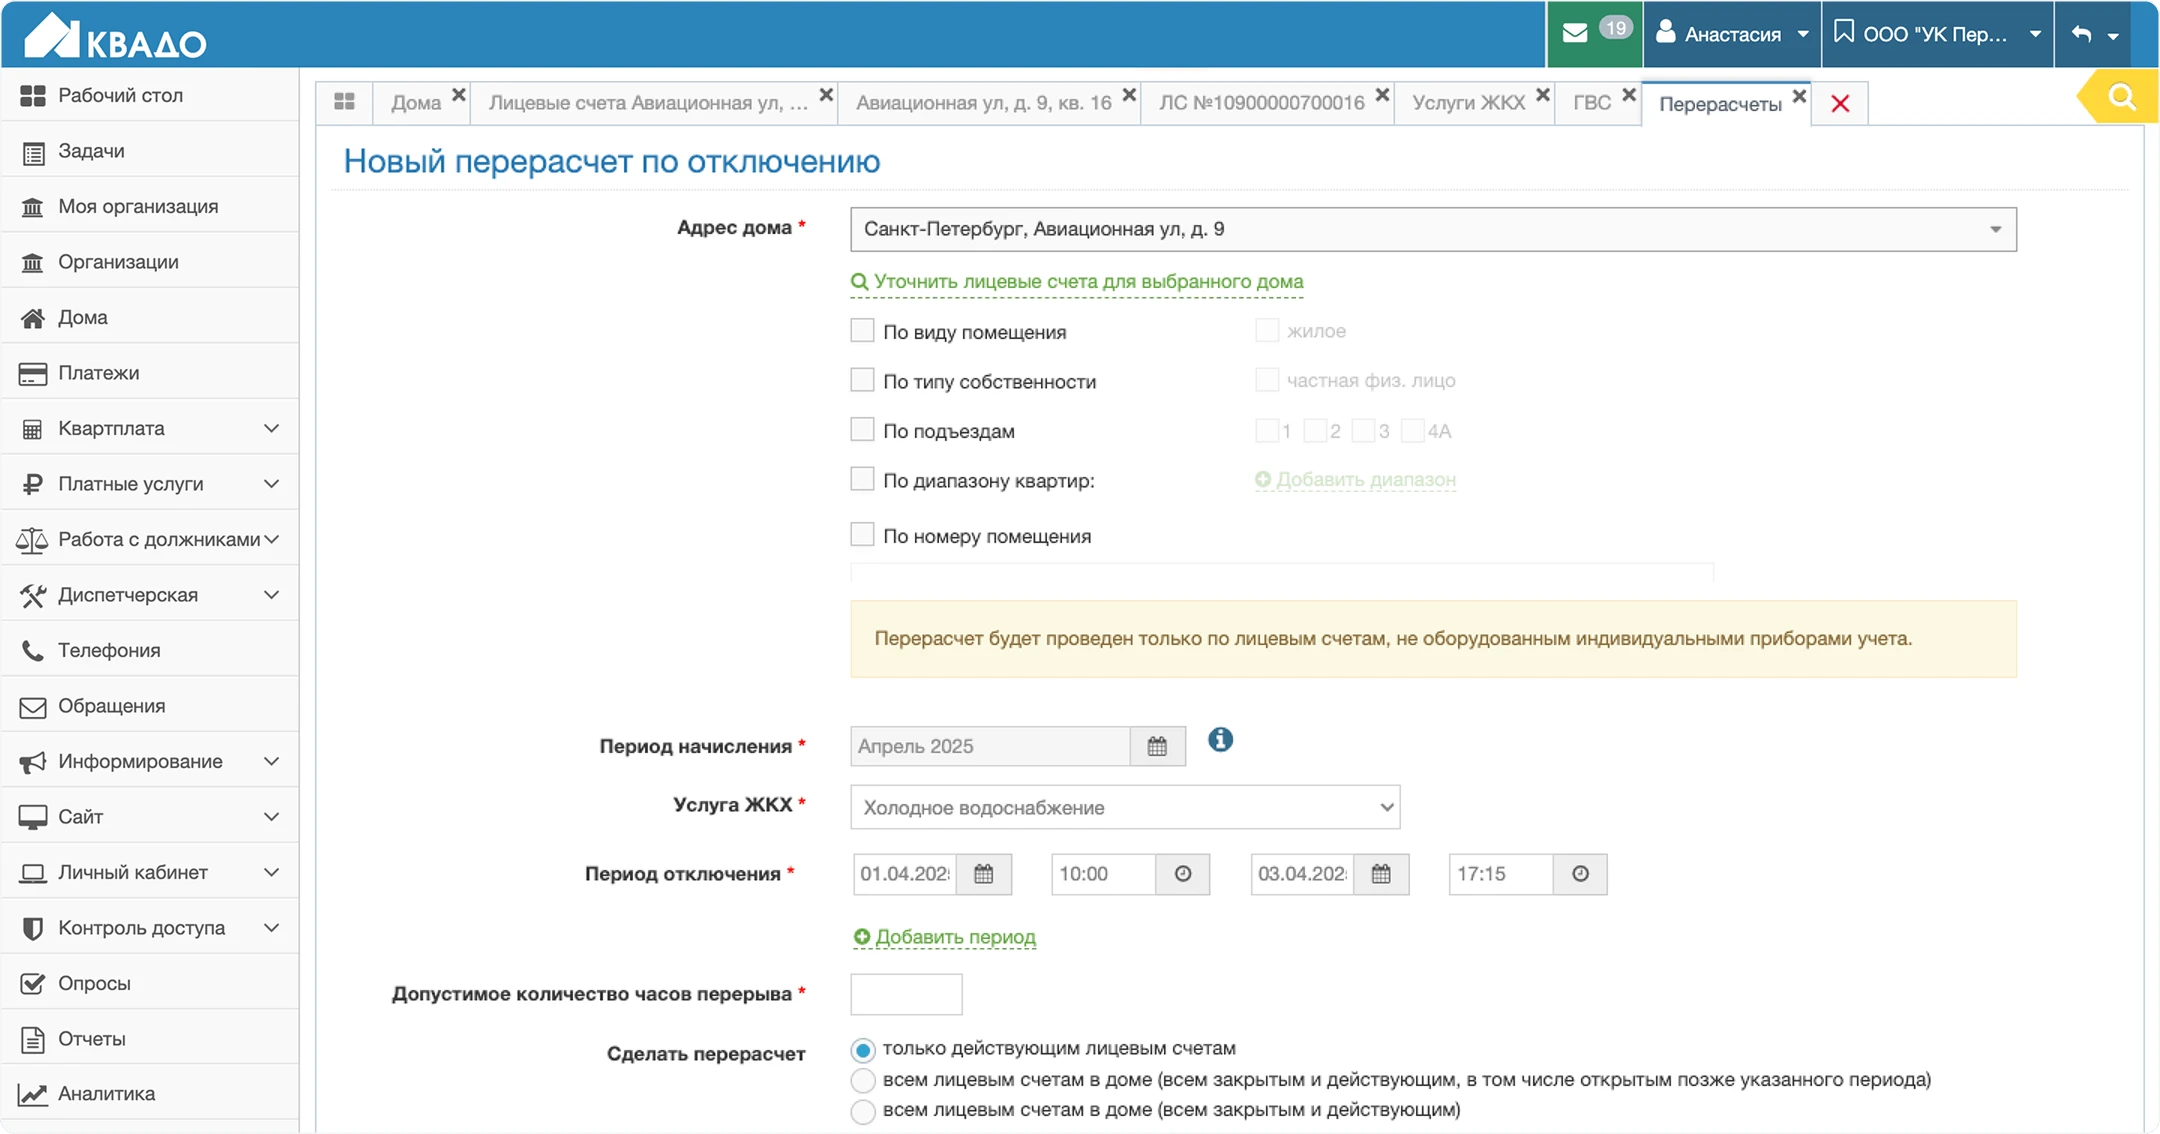This screenshot has height=1134, width=2160.
Task: Open Адрес дома dropdown
Action: click(x=1432, y=229)
